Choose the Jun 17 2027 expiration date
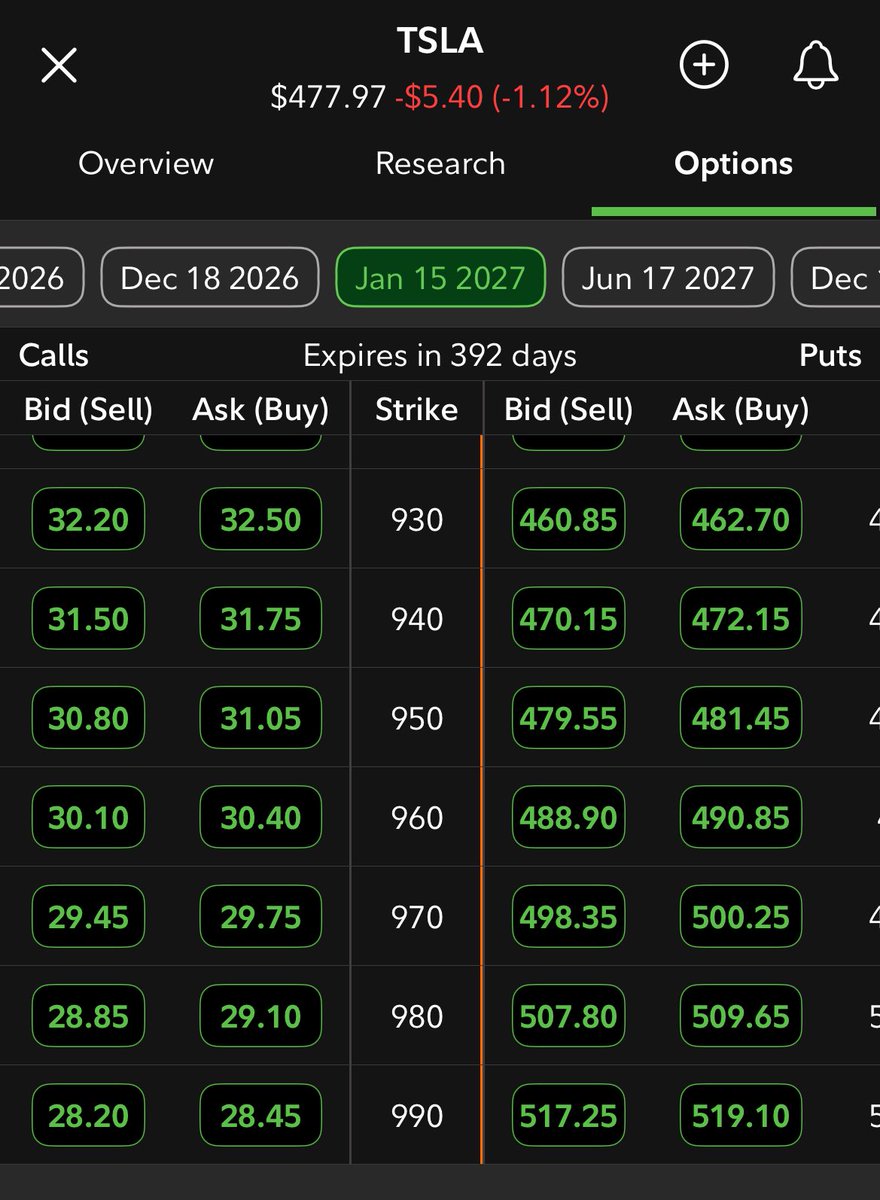880x1200 pixels. [667, 278]
